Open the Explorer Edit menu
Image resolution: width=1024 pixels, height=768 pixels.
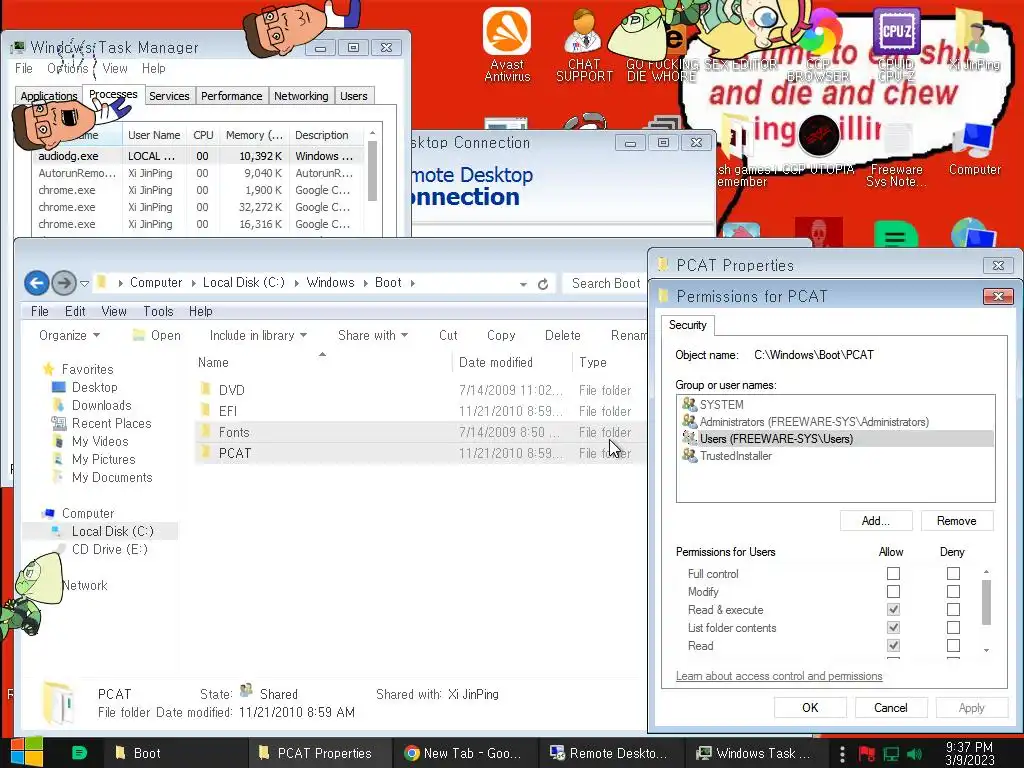click(x=75, y=312)
